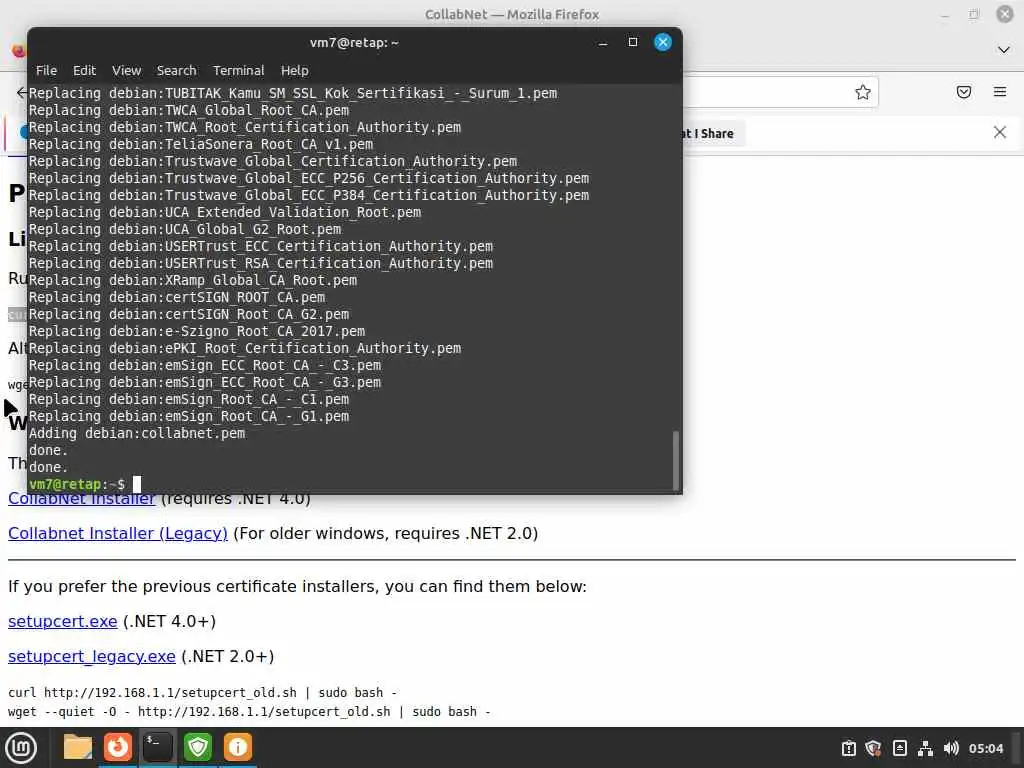This screenshot has width=1024, height=768.
Task: Dismiss the Firefox notification bar
Action: [x=1000, y=133]
